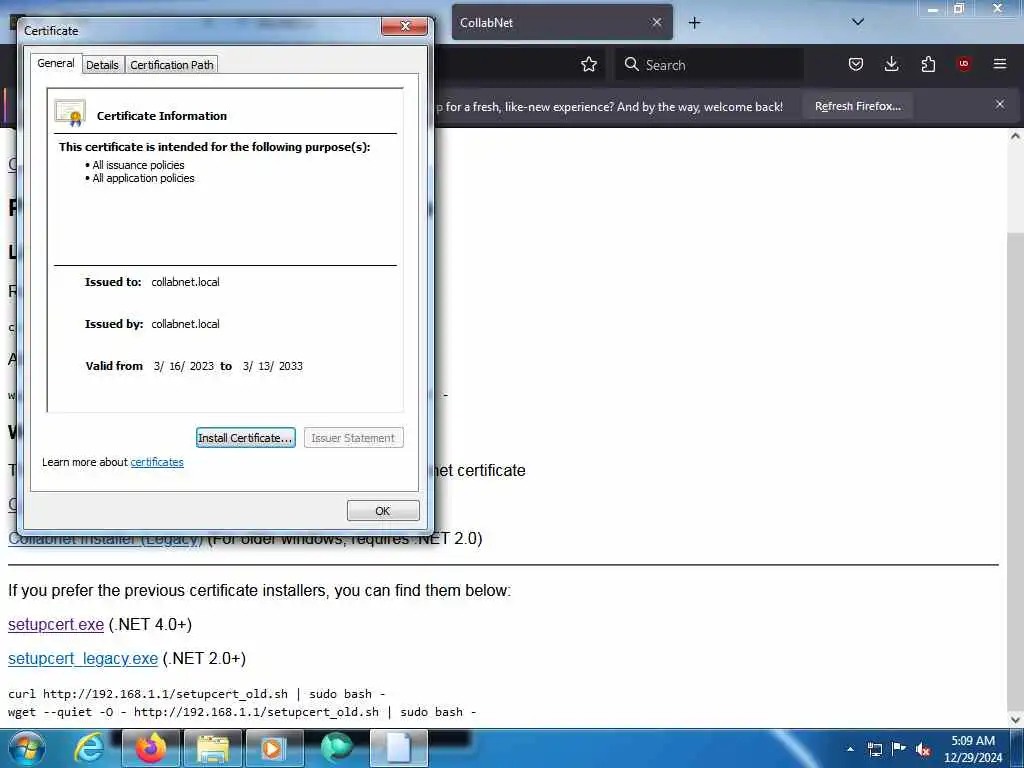The height and width of the screenshot is (768, 1024).
Task: Click the Refresh Firefox button
Action: 857,106
